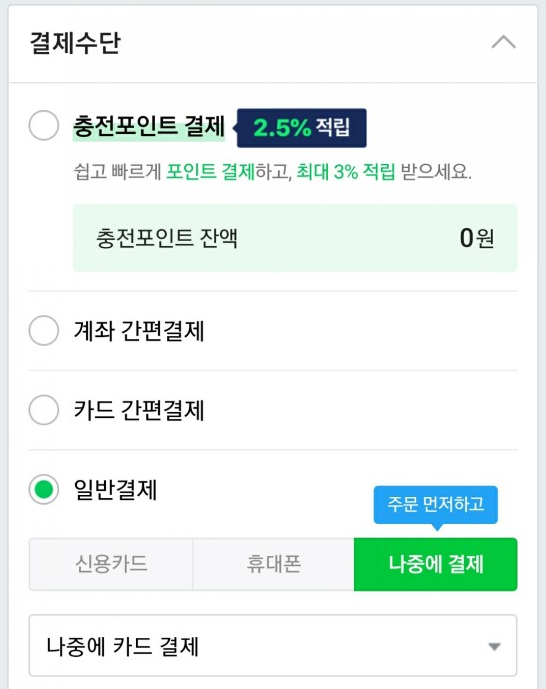The width and height of the screenshot is (546, 689).
Task: Click the 카드 간편결제 label
Action: 139,410
